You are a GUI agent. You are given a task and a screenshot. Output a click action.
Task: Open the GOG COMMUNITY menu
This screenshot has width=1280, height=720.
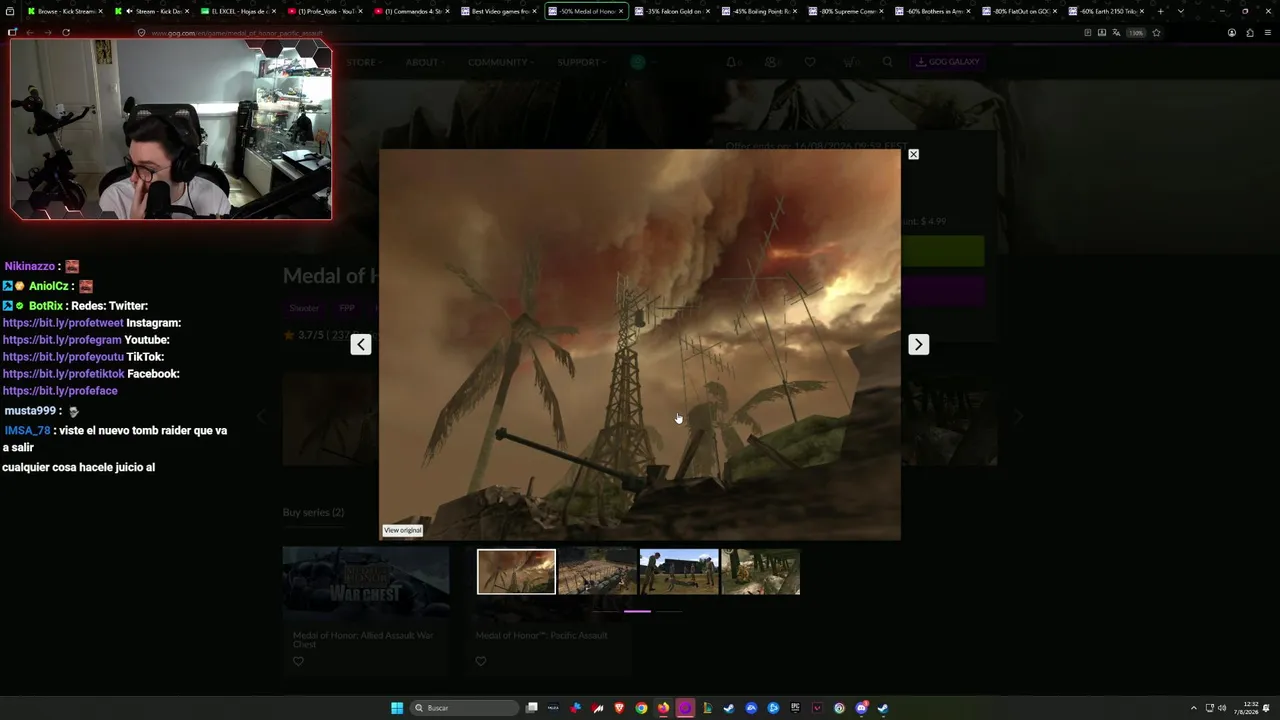tap(500, 62)
